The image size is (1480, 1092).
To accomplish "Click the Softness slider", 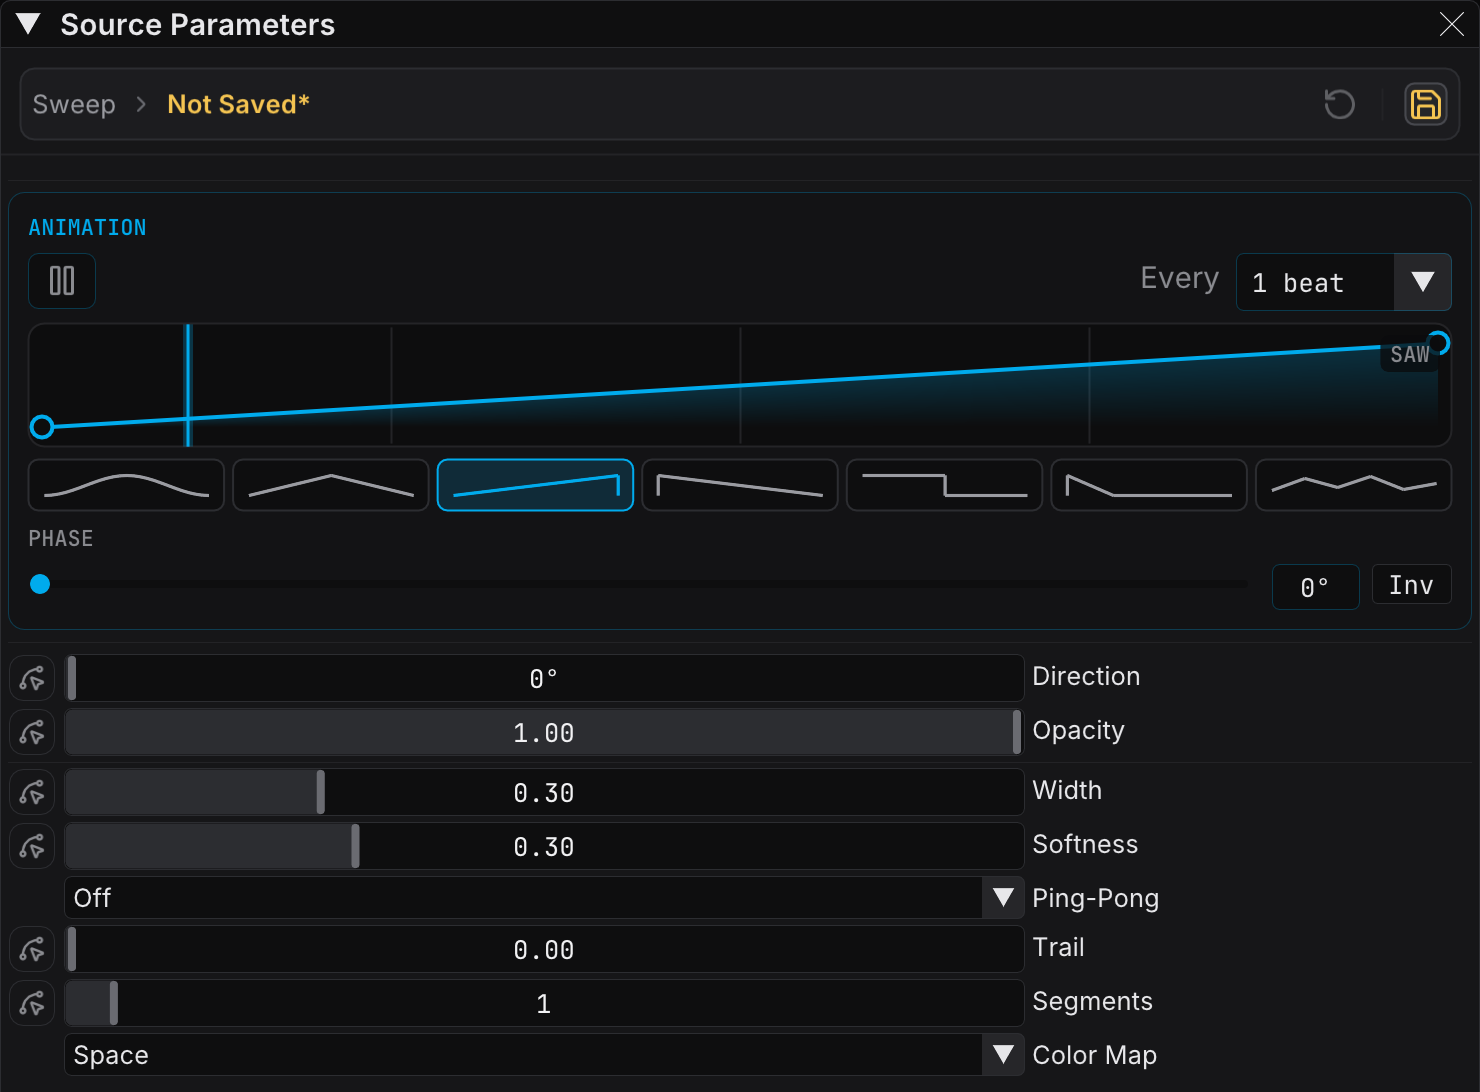I will [544, 846].
